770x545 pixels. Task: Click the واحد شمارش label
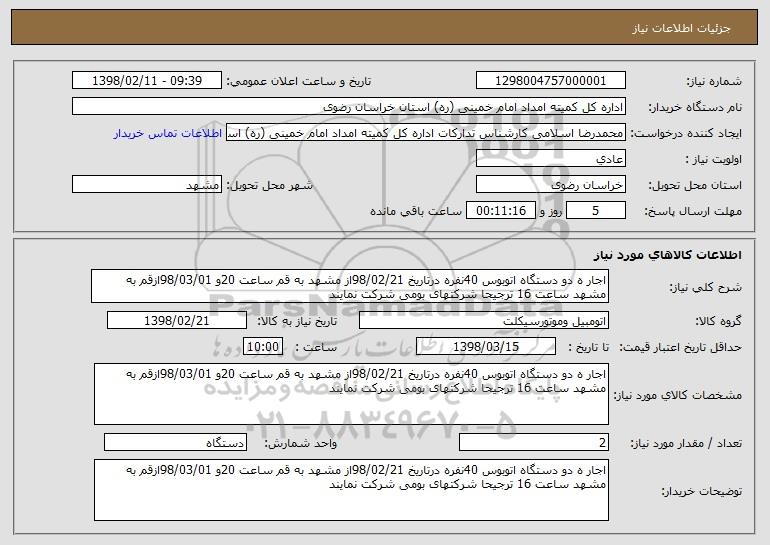[301, 444]
